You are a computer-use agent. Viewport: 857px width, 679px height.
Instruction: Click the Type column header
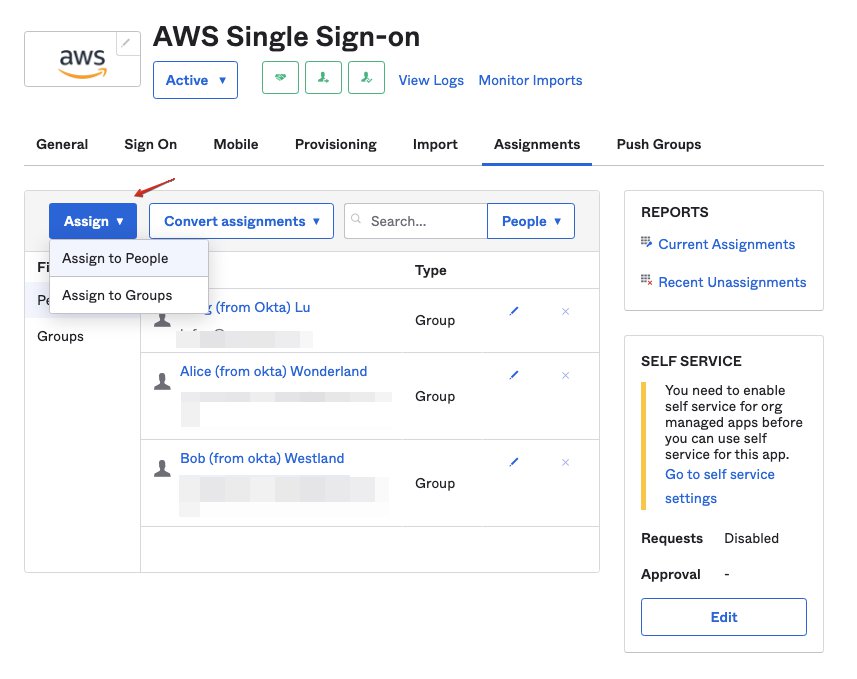[x=430, y=270]
